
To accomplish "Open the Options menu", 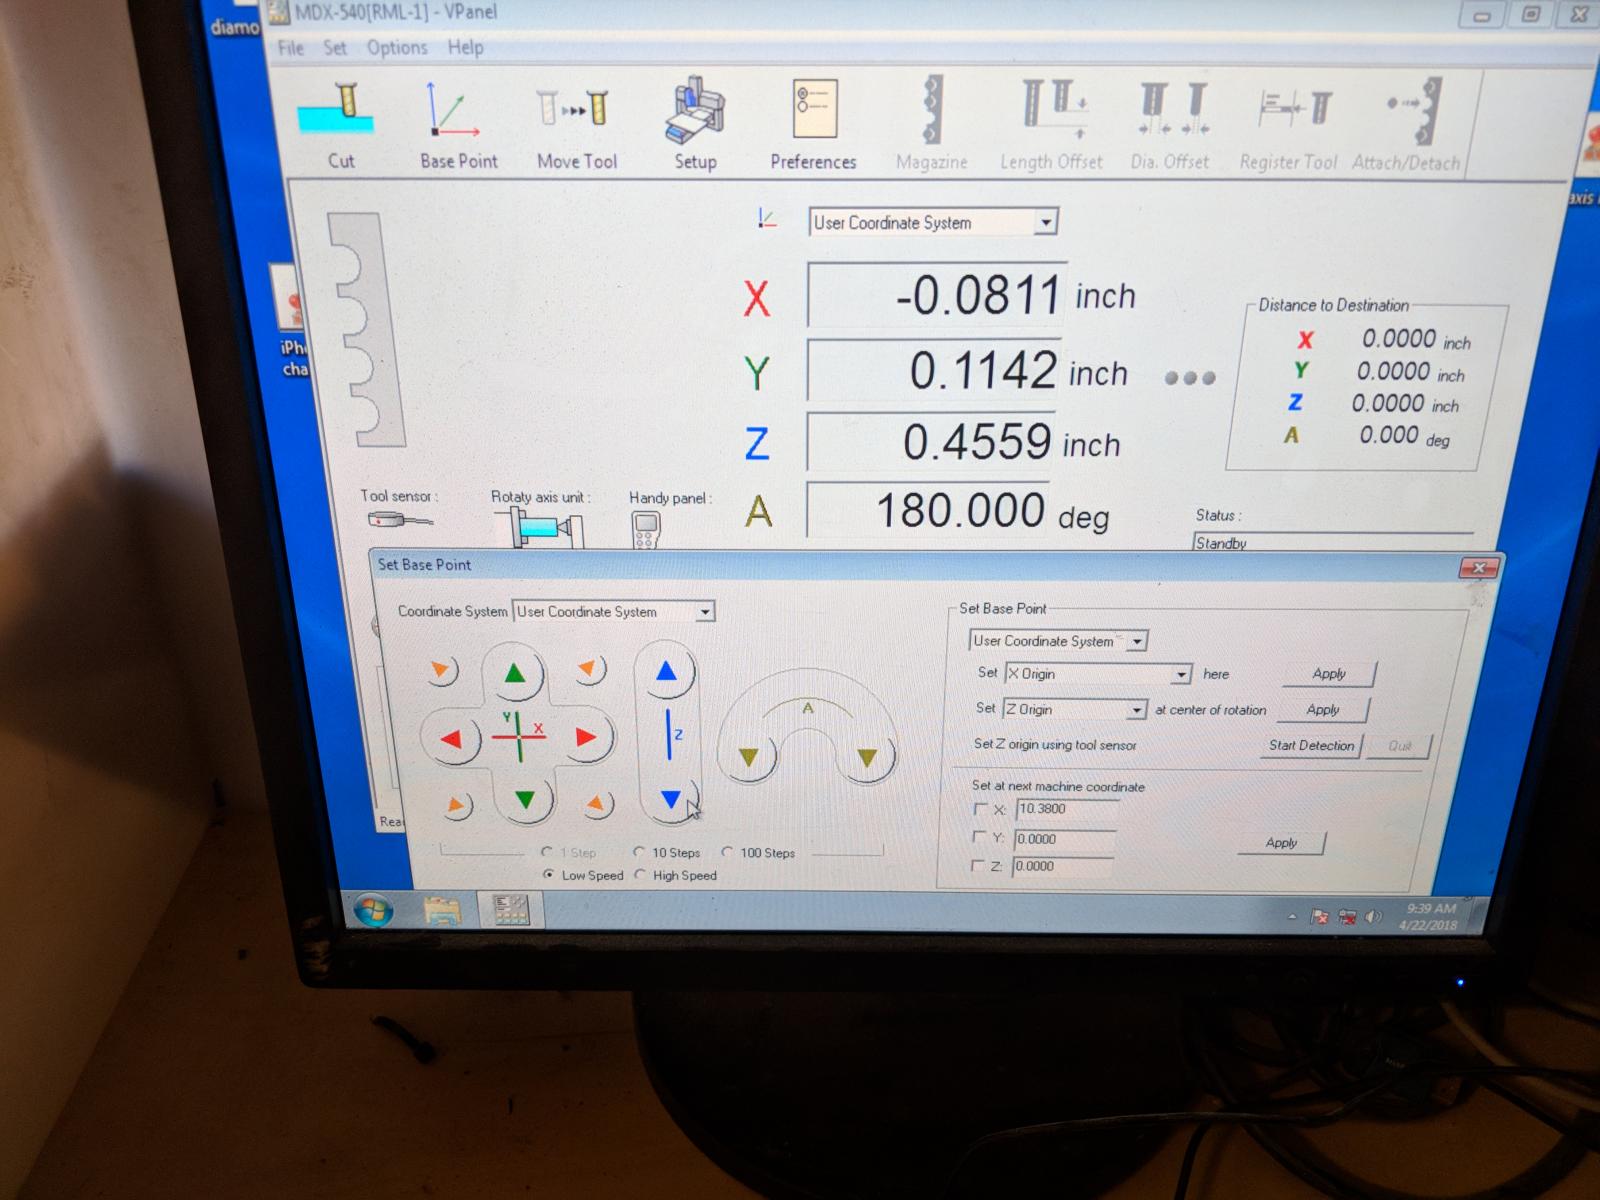I will coord(396,48).
